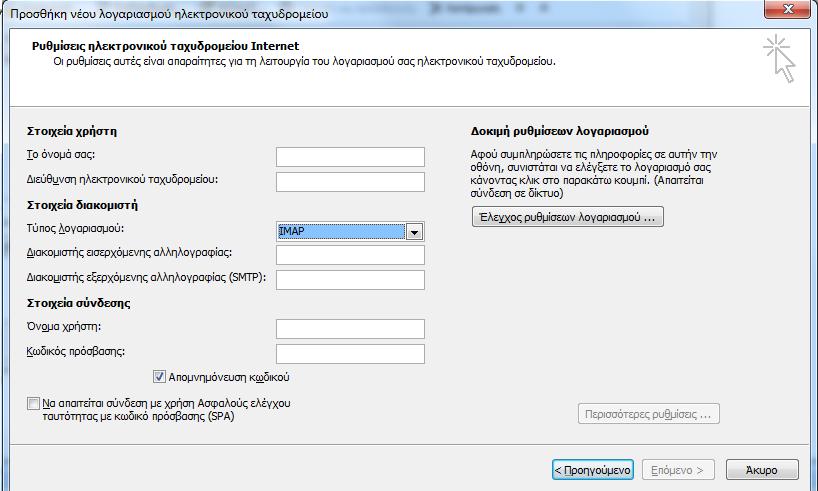Cancel the wizard with the 'Άκυρο' button
818x491 pixels.
click(762, 470)
